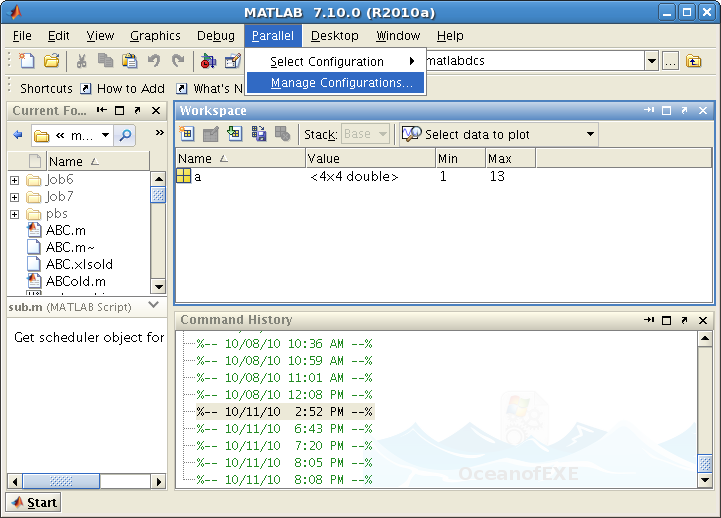The width and height of the screenshot is (721, 518).
Task: Select the 10/11/10 8:08 PM history entry
Action: tap(285, 479)
